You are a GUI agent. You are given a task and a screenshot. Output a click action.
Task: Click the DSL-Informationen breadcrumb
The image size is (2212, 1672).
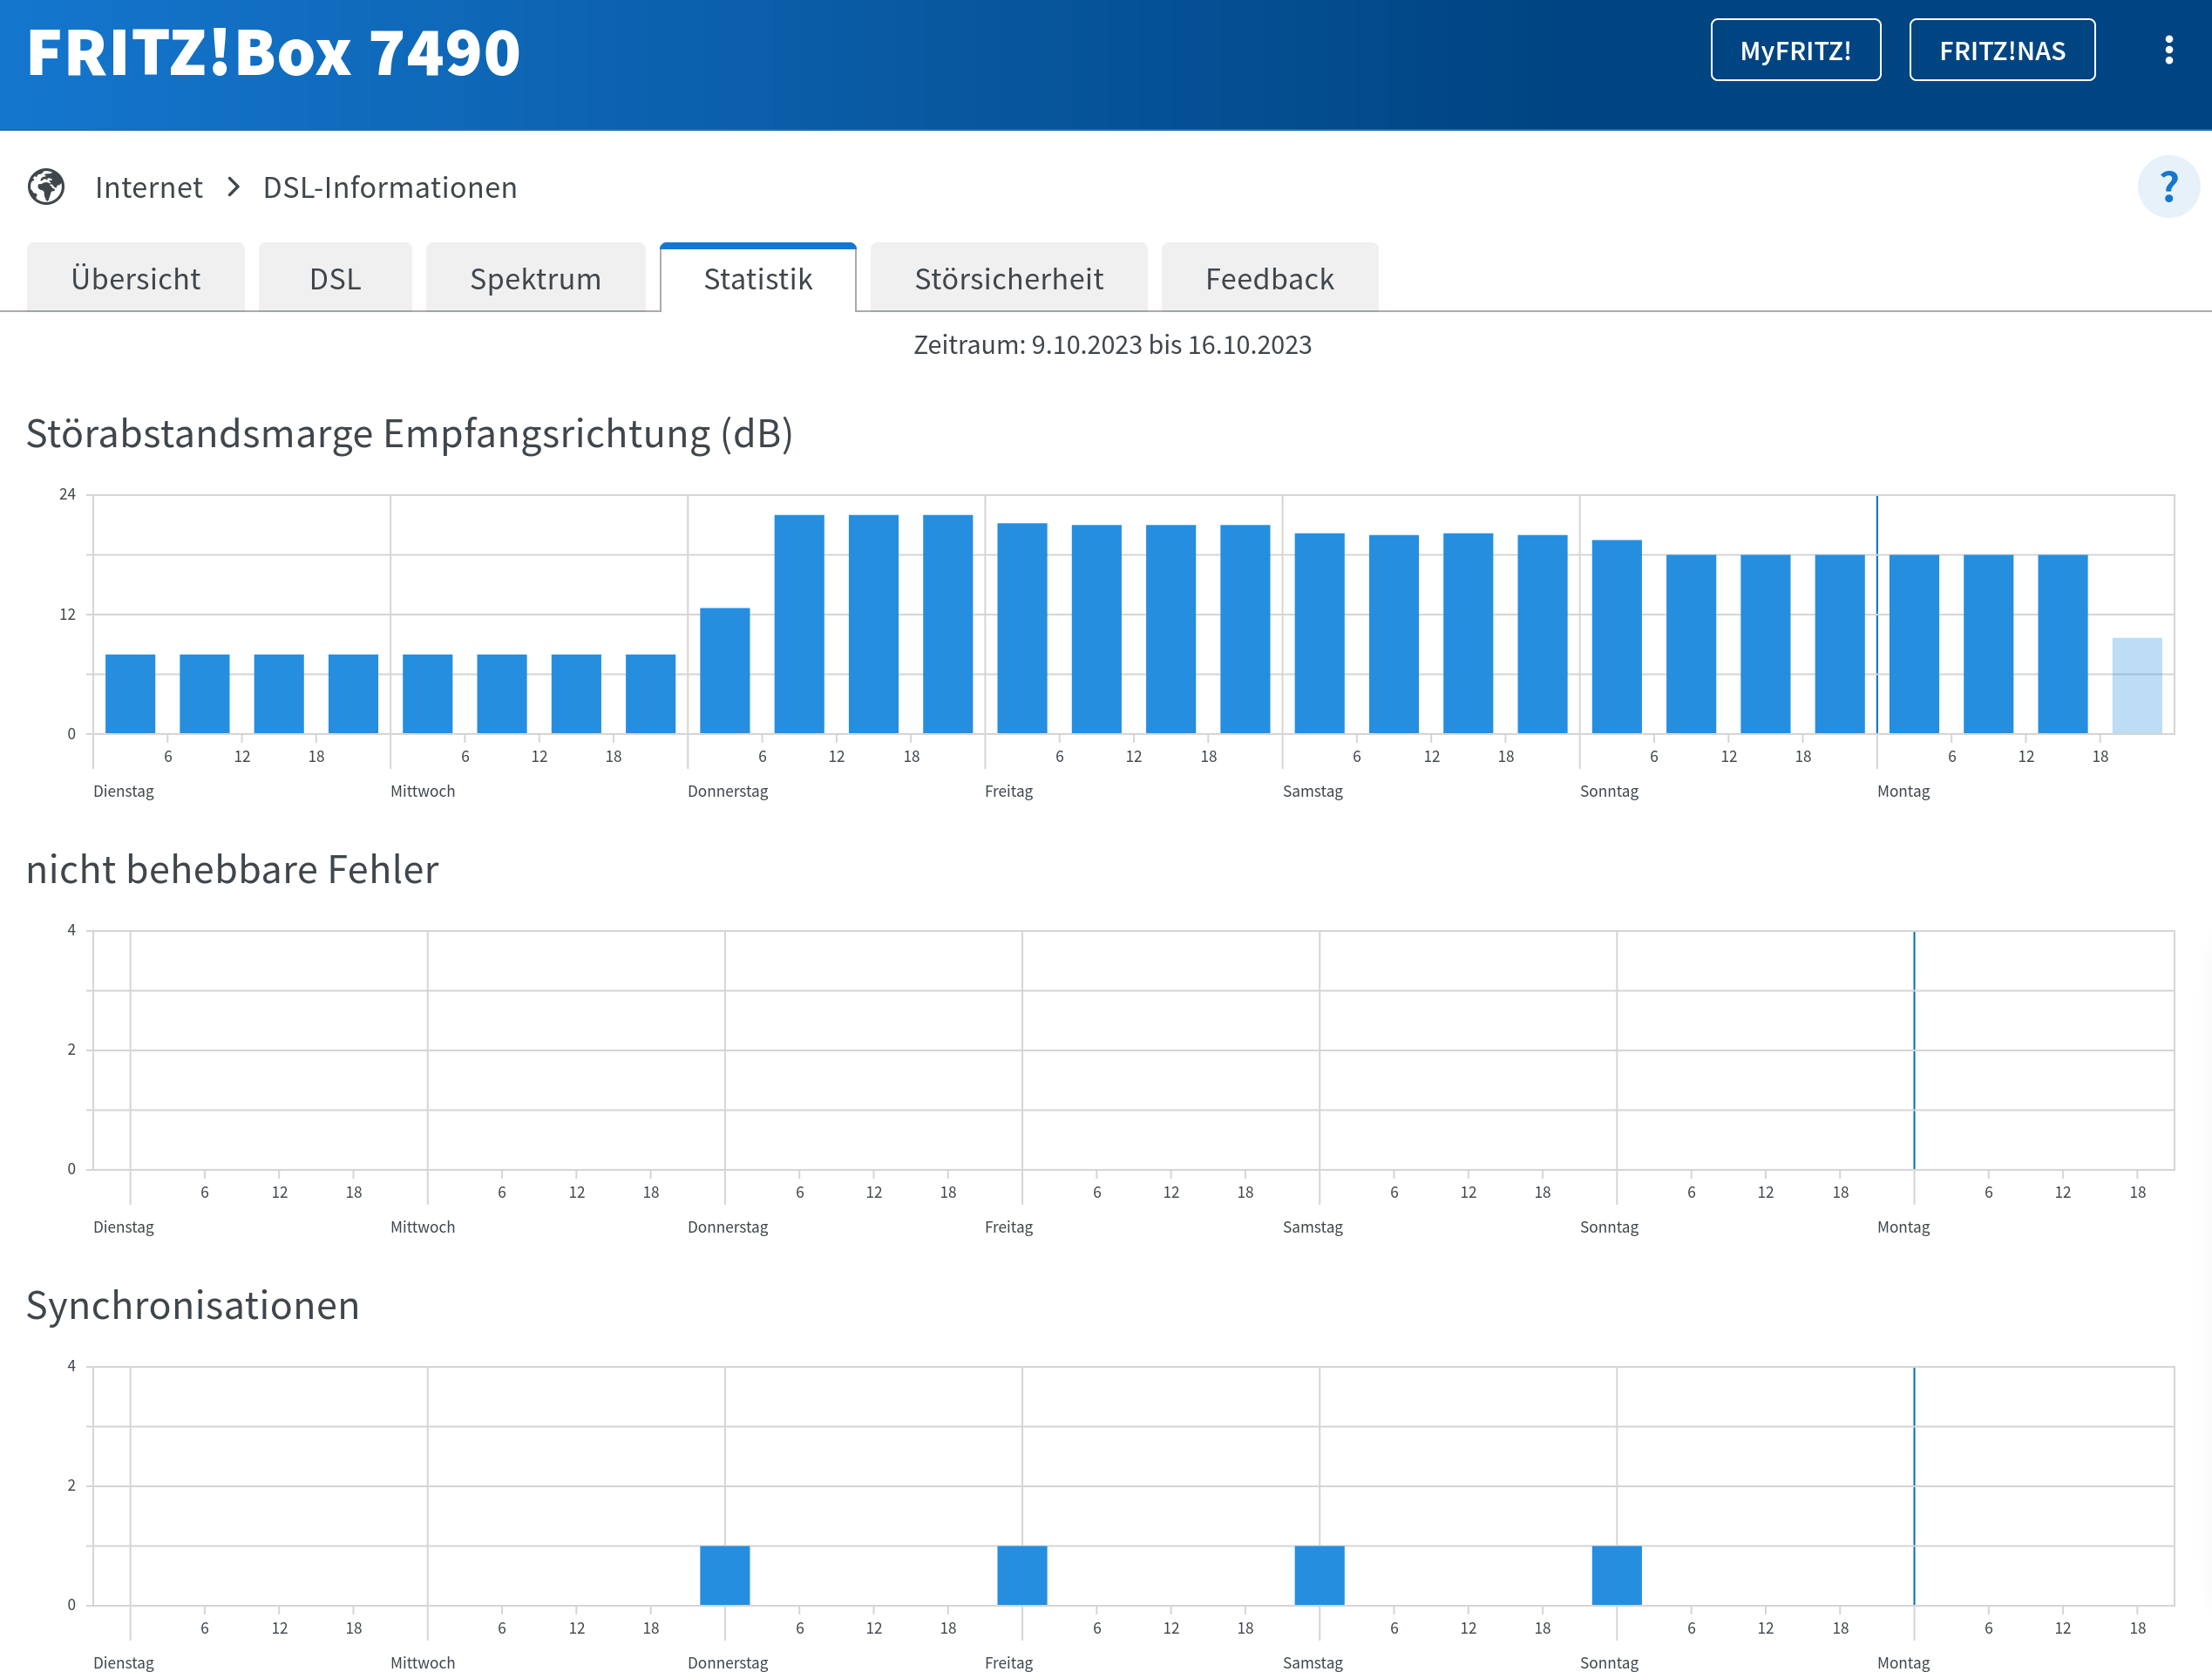(x=389, y=187)
